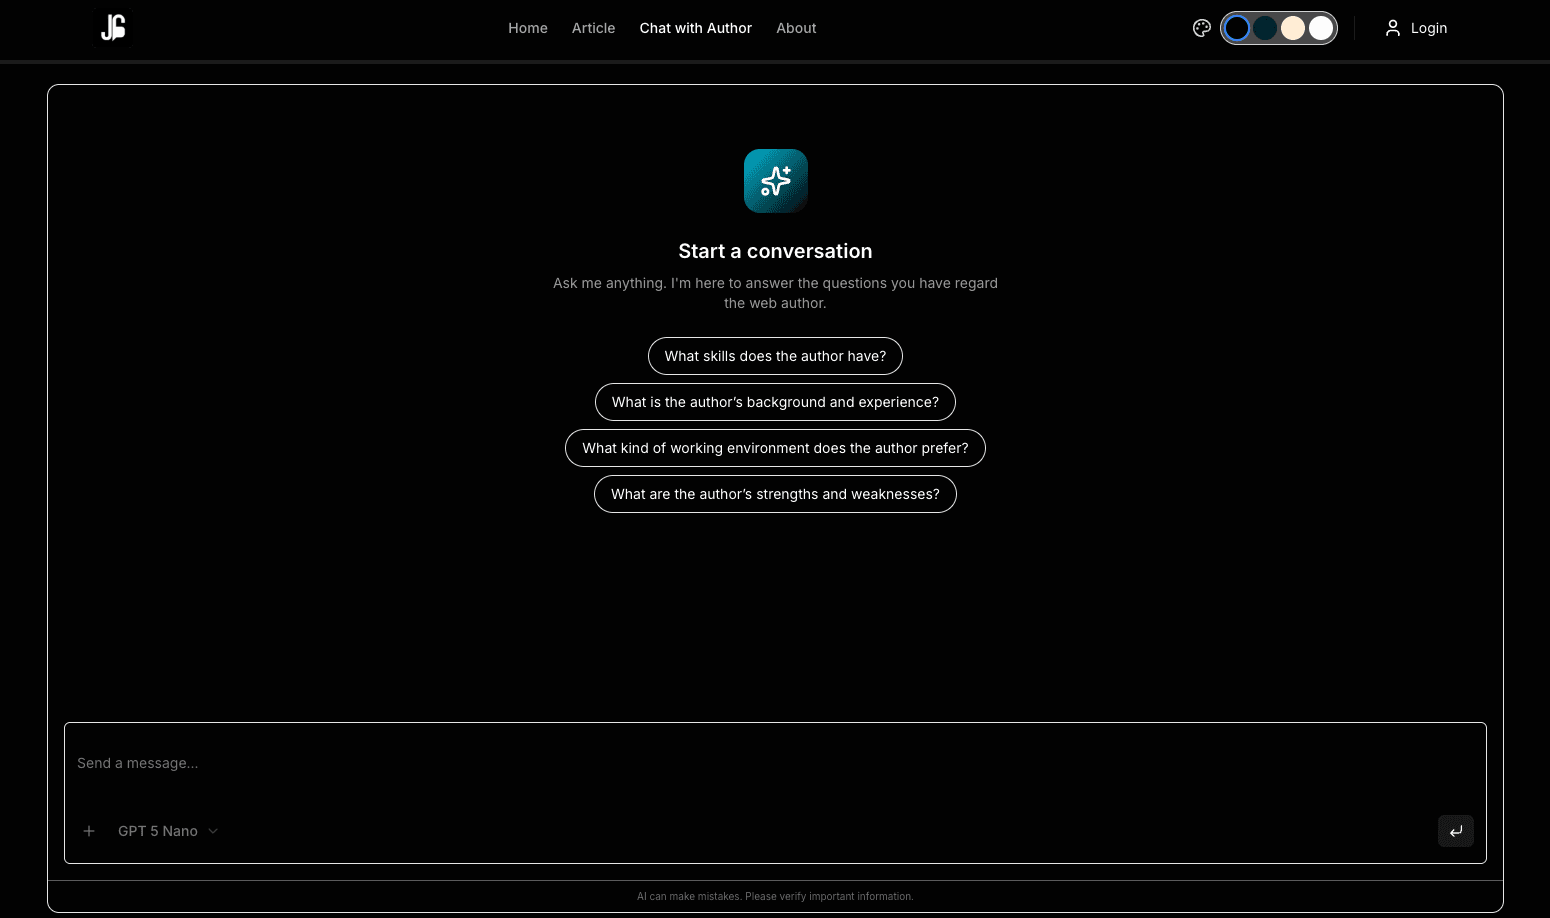Click the send message enter button
Viewport: 1550px width, 918px height.
point(1456,831)
